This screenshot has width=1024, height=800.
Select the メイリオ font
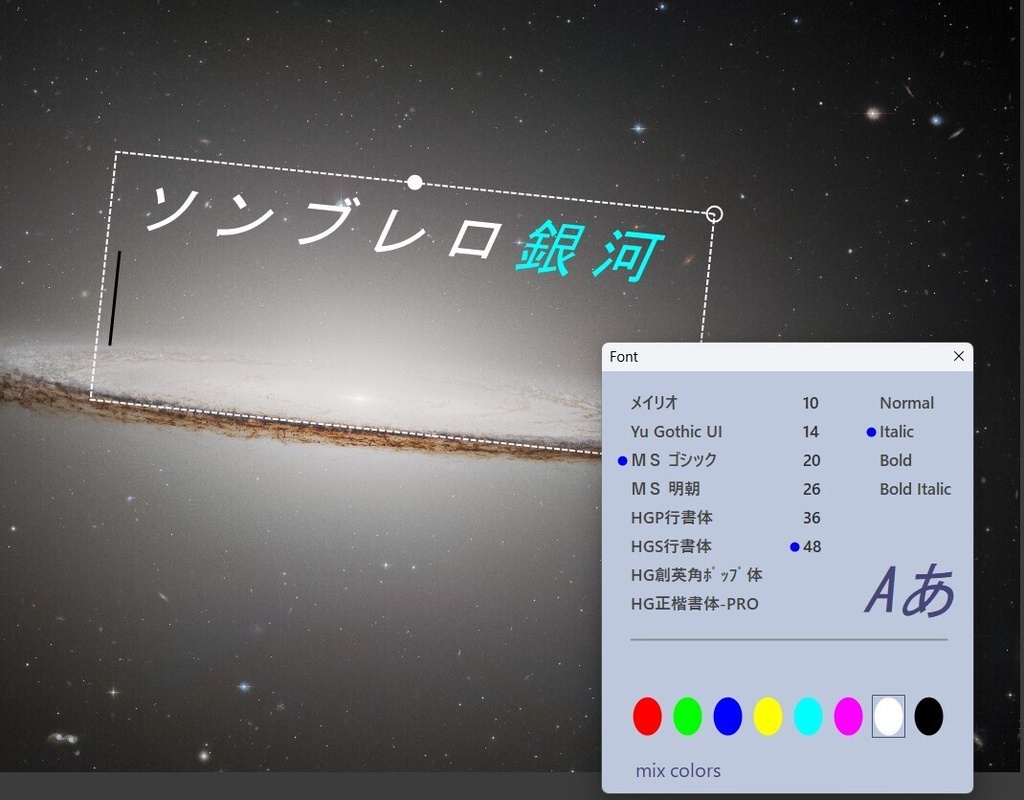654,403
